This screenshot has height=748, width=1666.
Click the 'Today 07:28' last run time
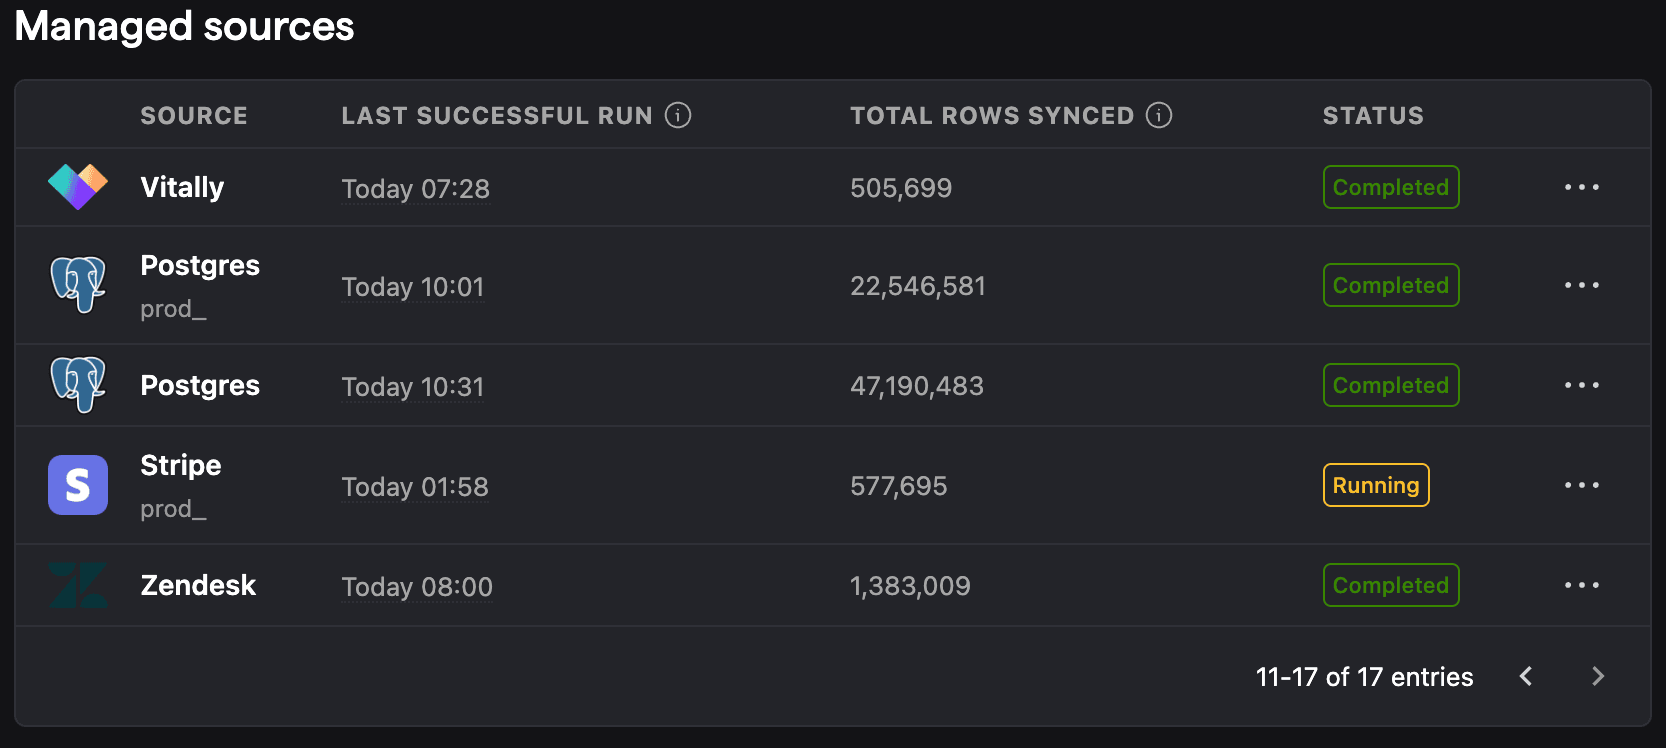[416, 189]
